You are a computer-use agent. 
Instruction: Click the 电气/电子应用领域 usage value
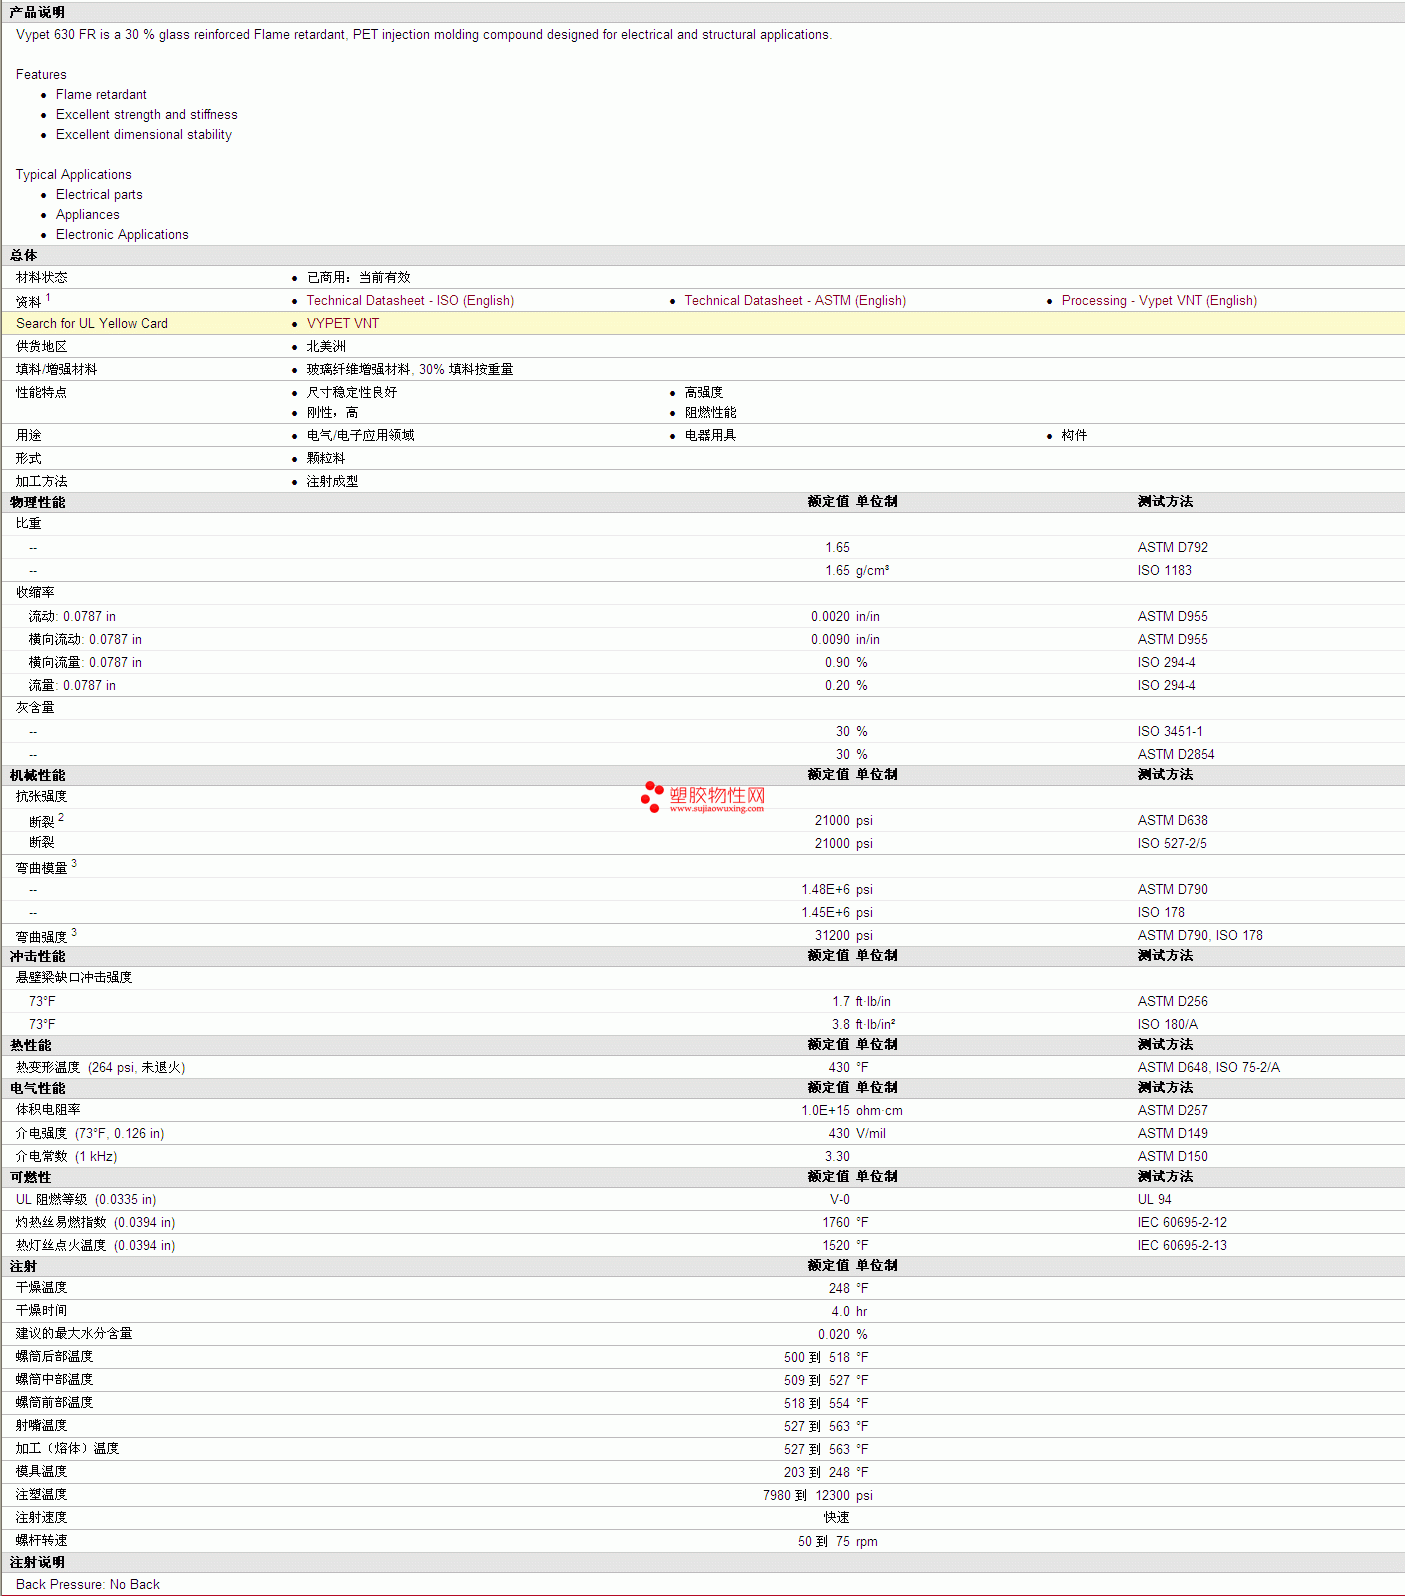pos(361,435)
